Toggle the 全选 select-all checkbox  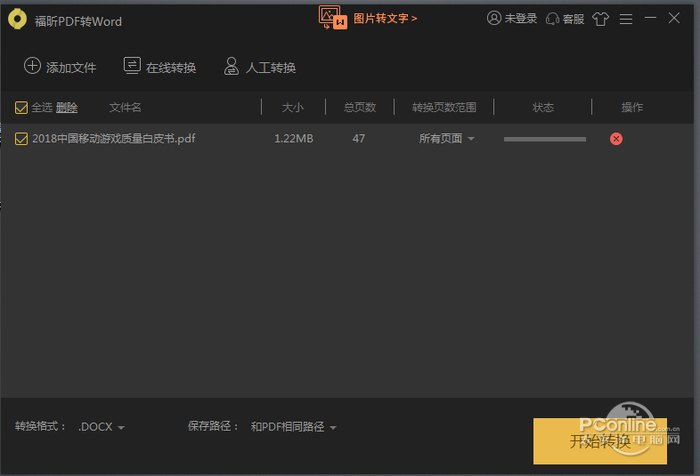(x=21, y=108)
